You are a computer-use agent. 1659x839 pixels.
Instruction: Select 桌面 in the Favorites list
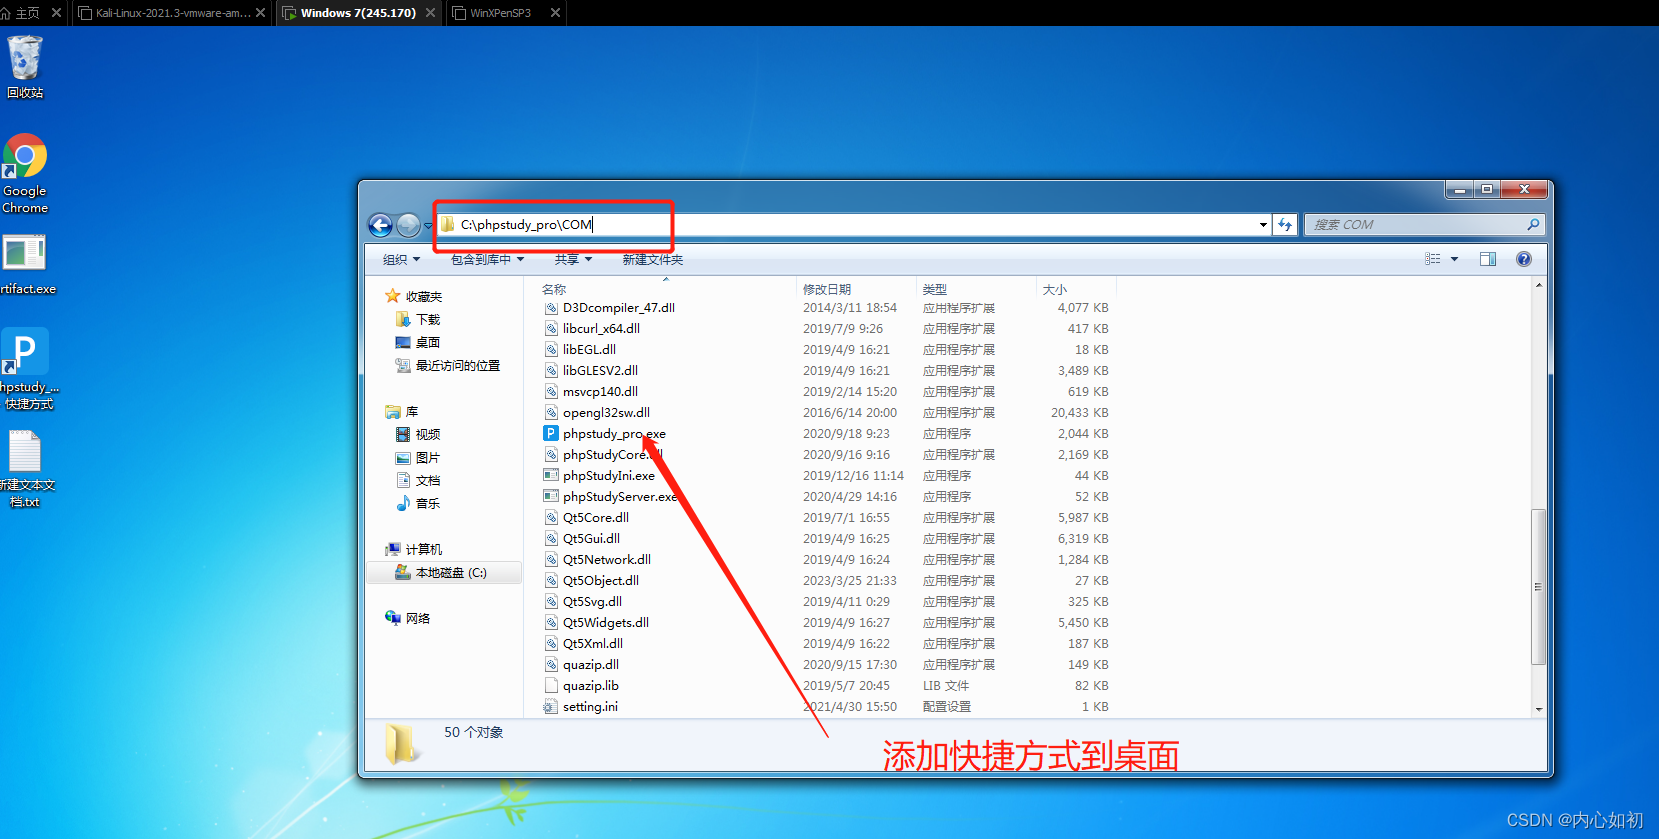[428, 342]
